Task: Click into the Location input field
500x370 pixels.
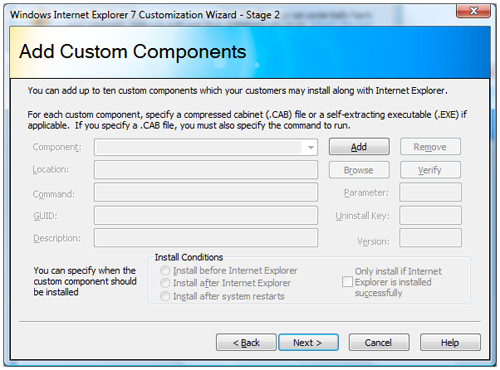Action: pos(206,170)
